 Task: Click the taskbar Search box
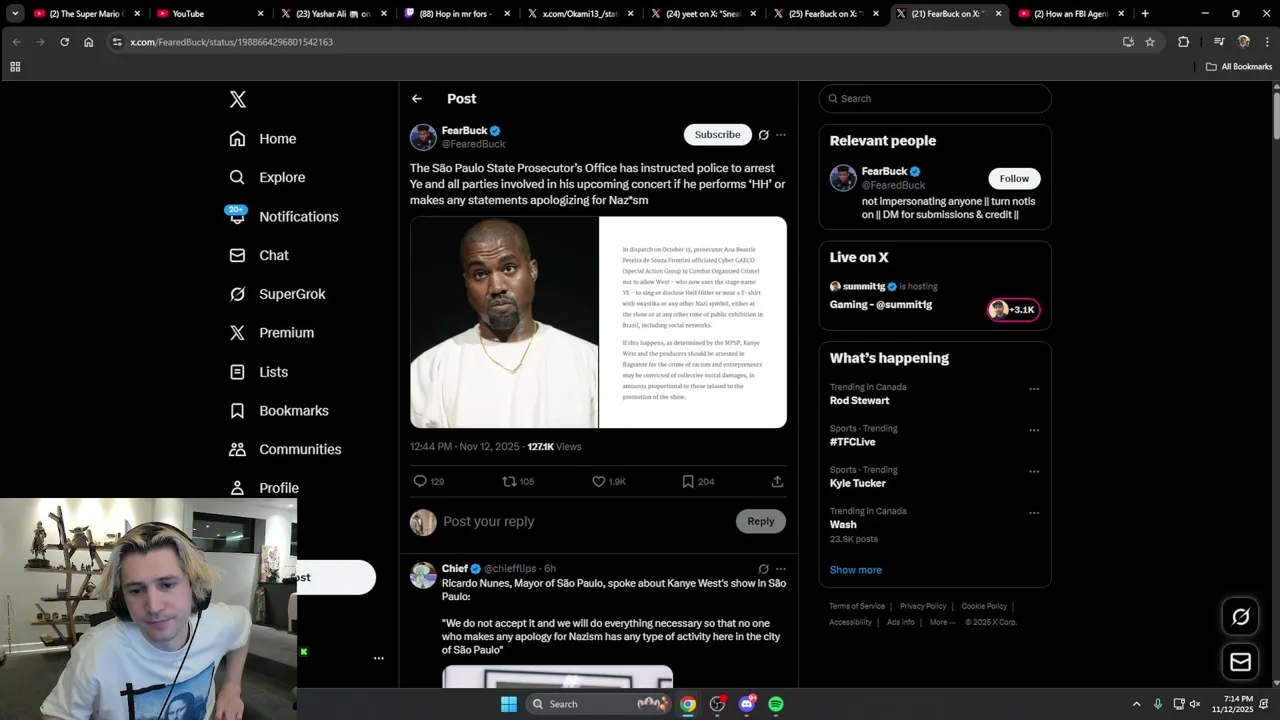(x=600, y=704)
